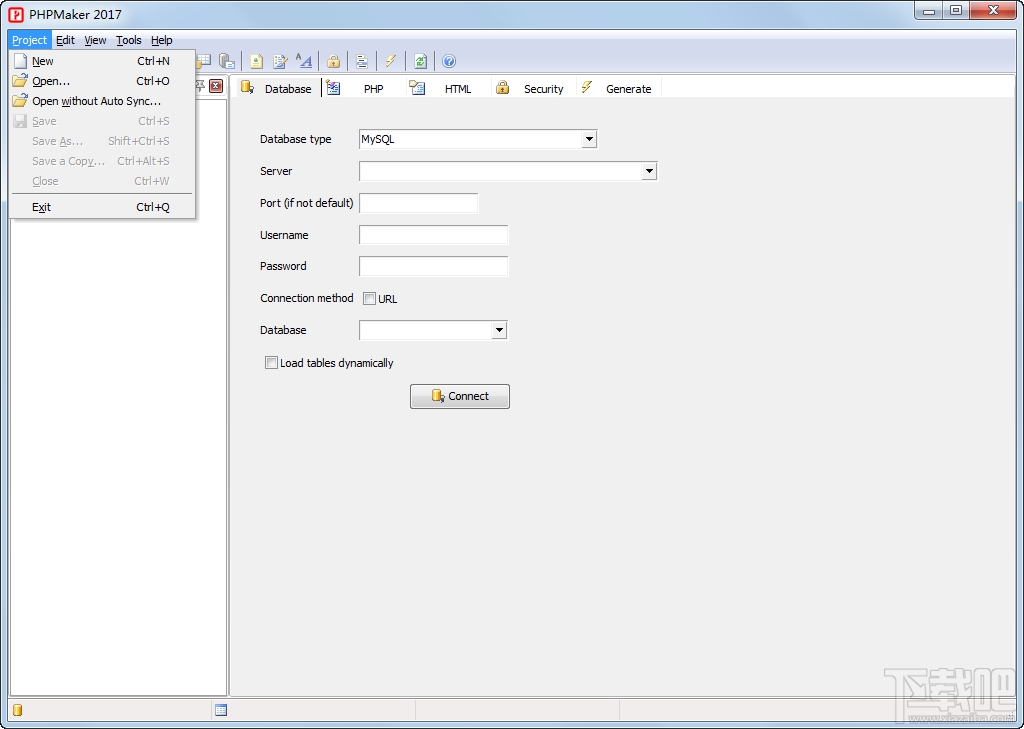Click the pin icon on left panel
Viewport: 1024px width, 729px height.
[200, 86]
